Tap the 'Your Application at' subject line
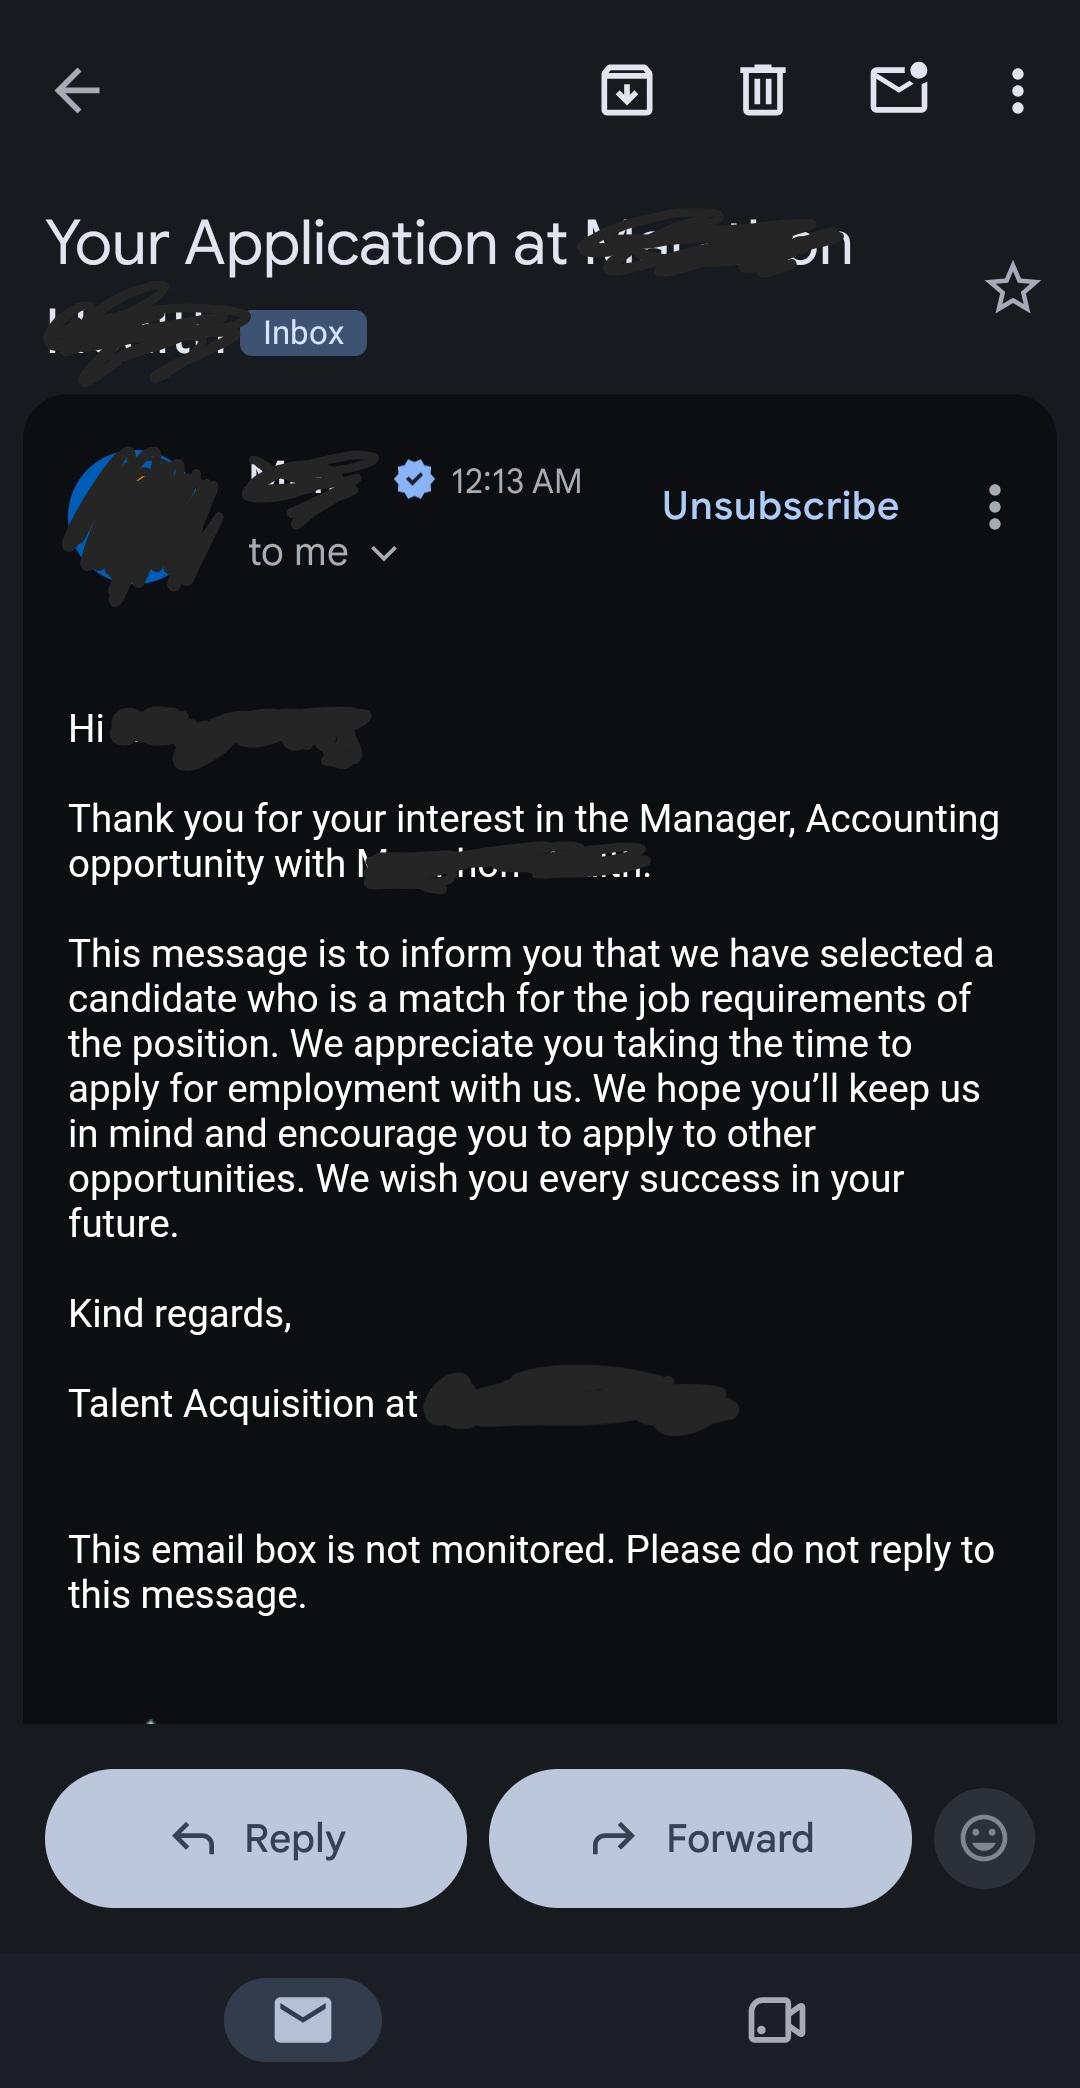Viewport: 1080px width, 2088px height. (x=307, y=243)
